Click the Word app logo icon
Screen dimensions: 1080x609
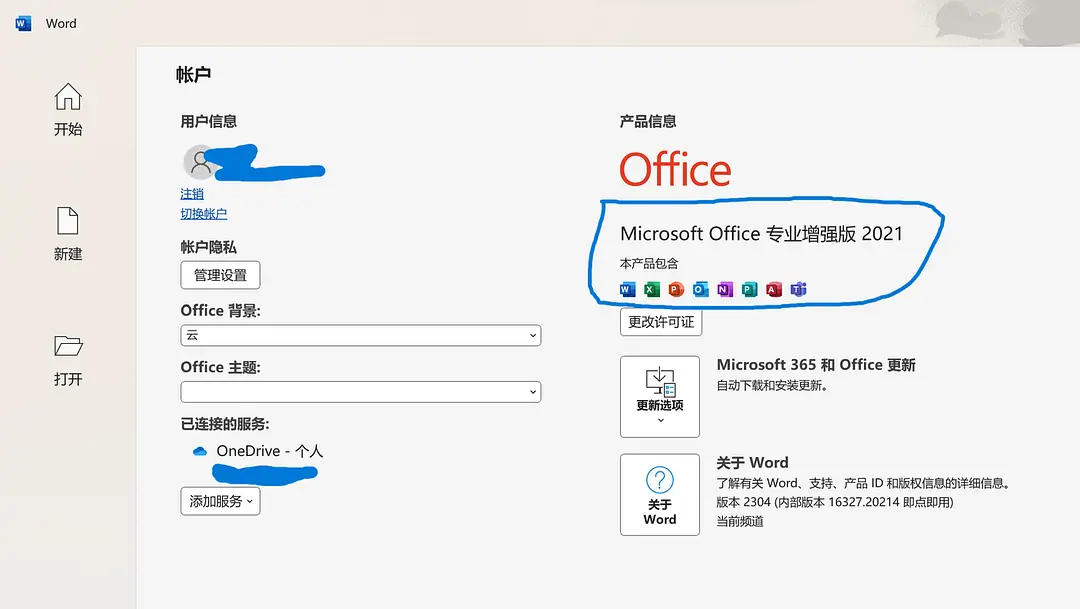(x=23, y=23)
